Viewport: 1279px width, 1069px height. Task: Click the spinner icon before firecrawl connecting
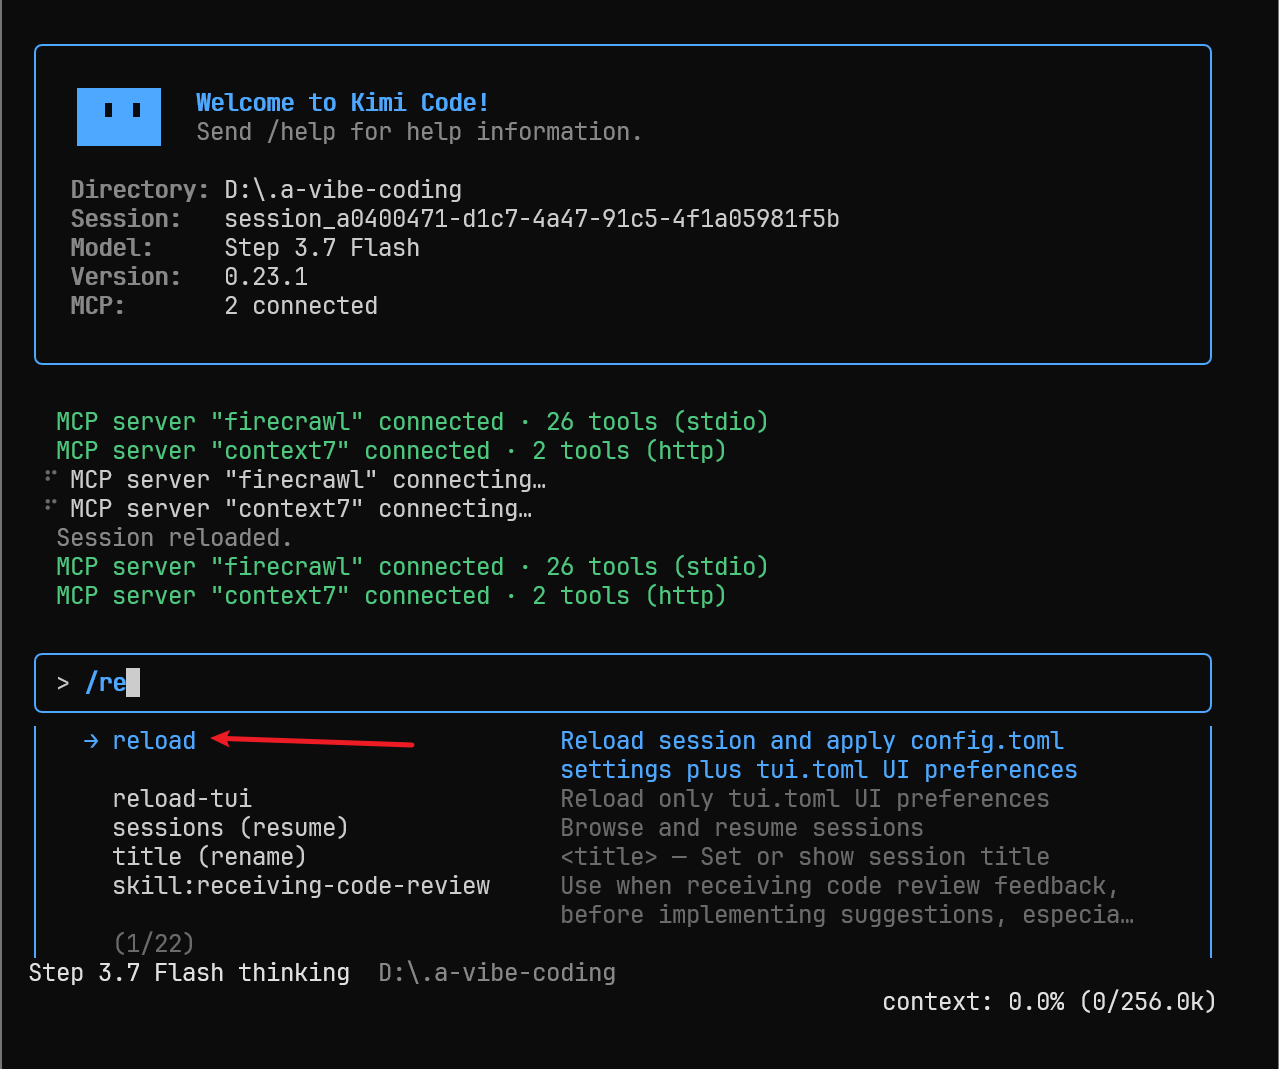coord(50,476)
